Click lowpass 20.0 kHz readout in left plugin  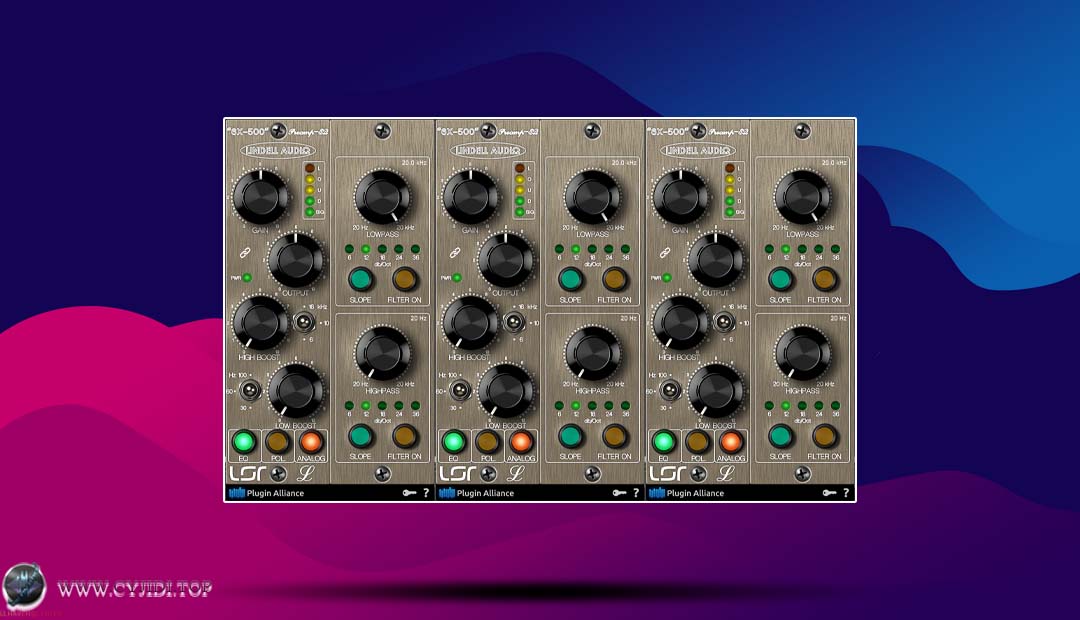(414, 163)
